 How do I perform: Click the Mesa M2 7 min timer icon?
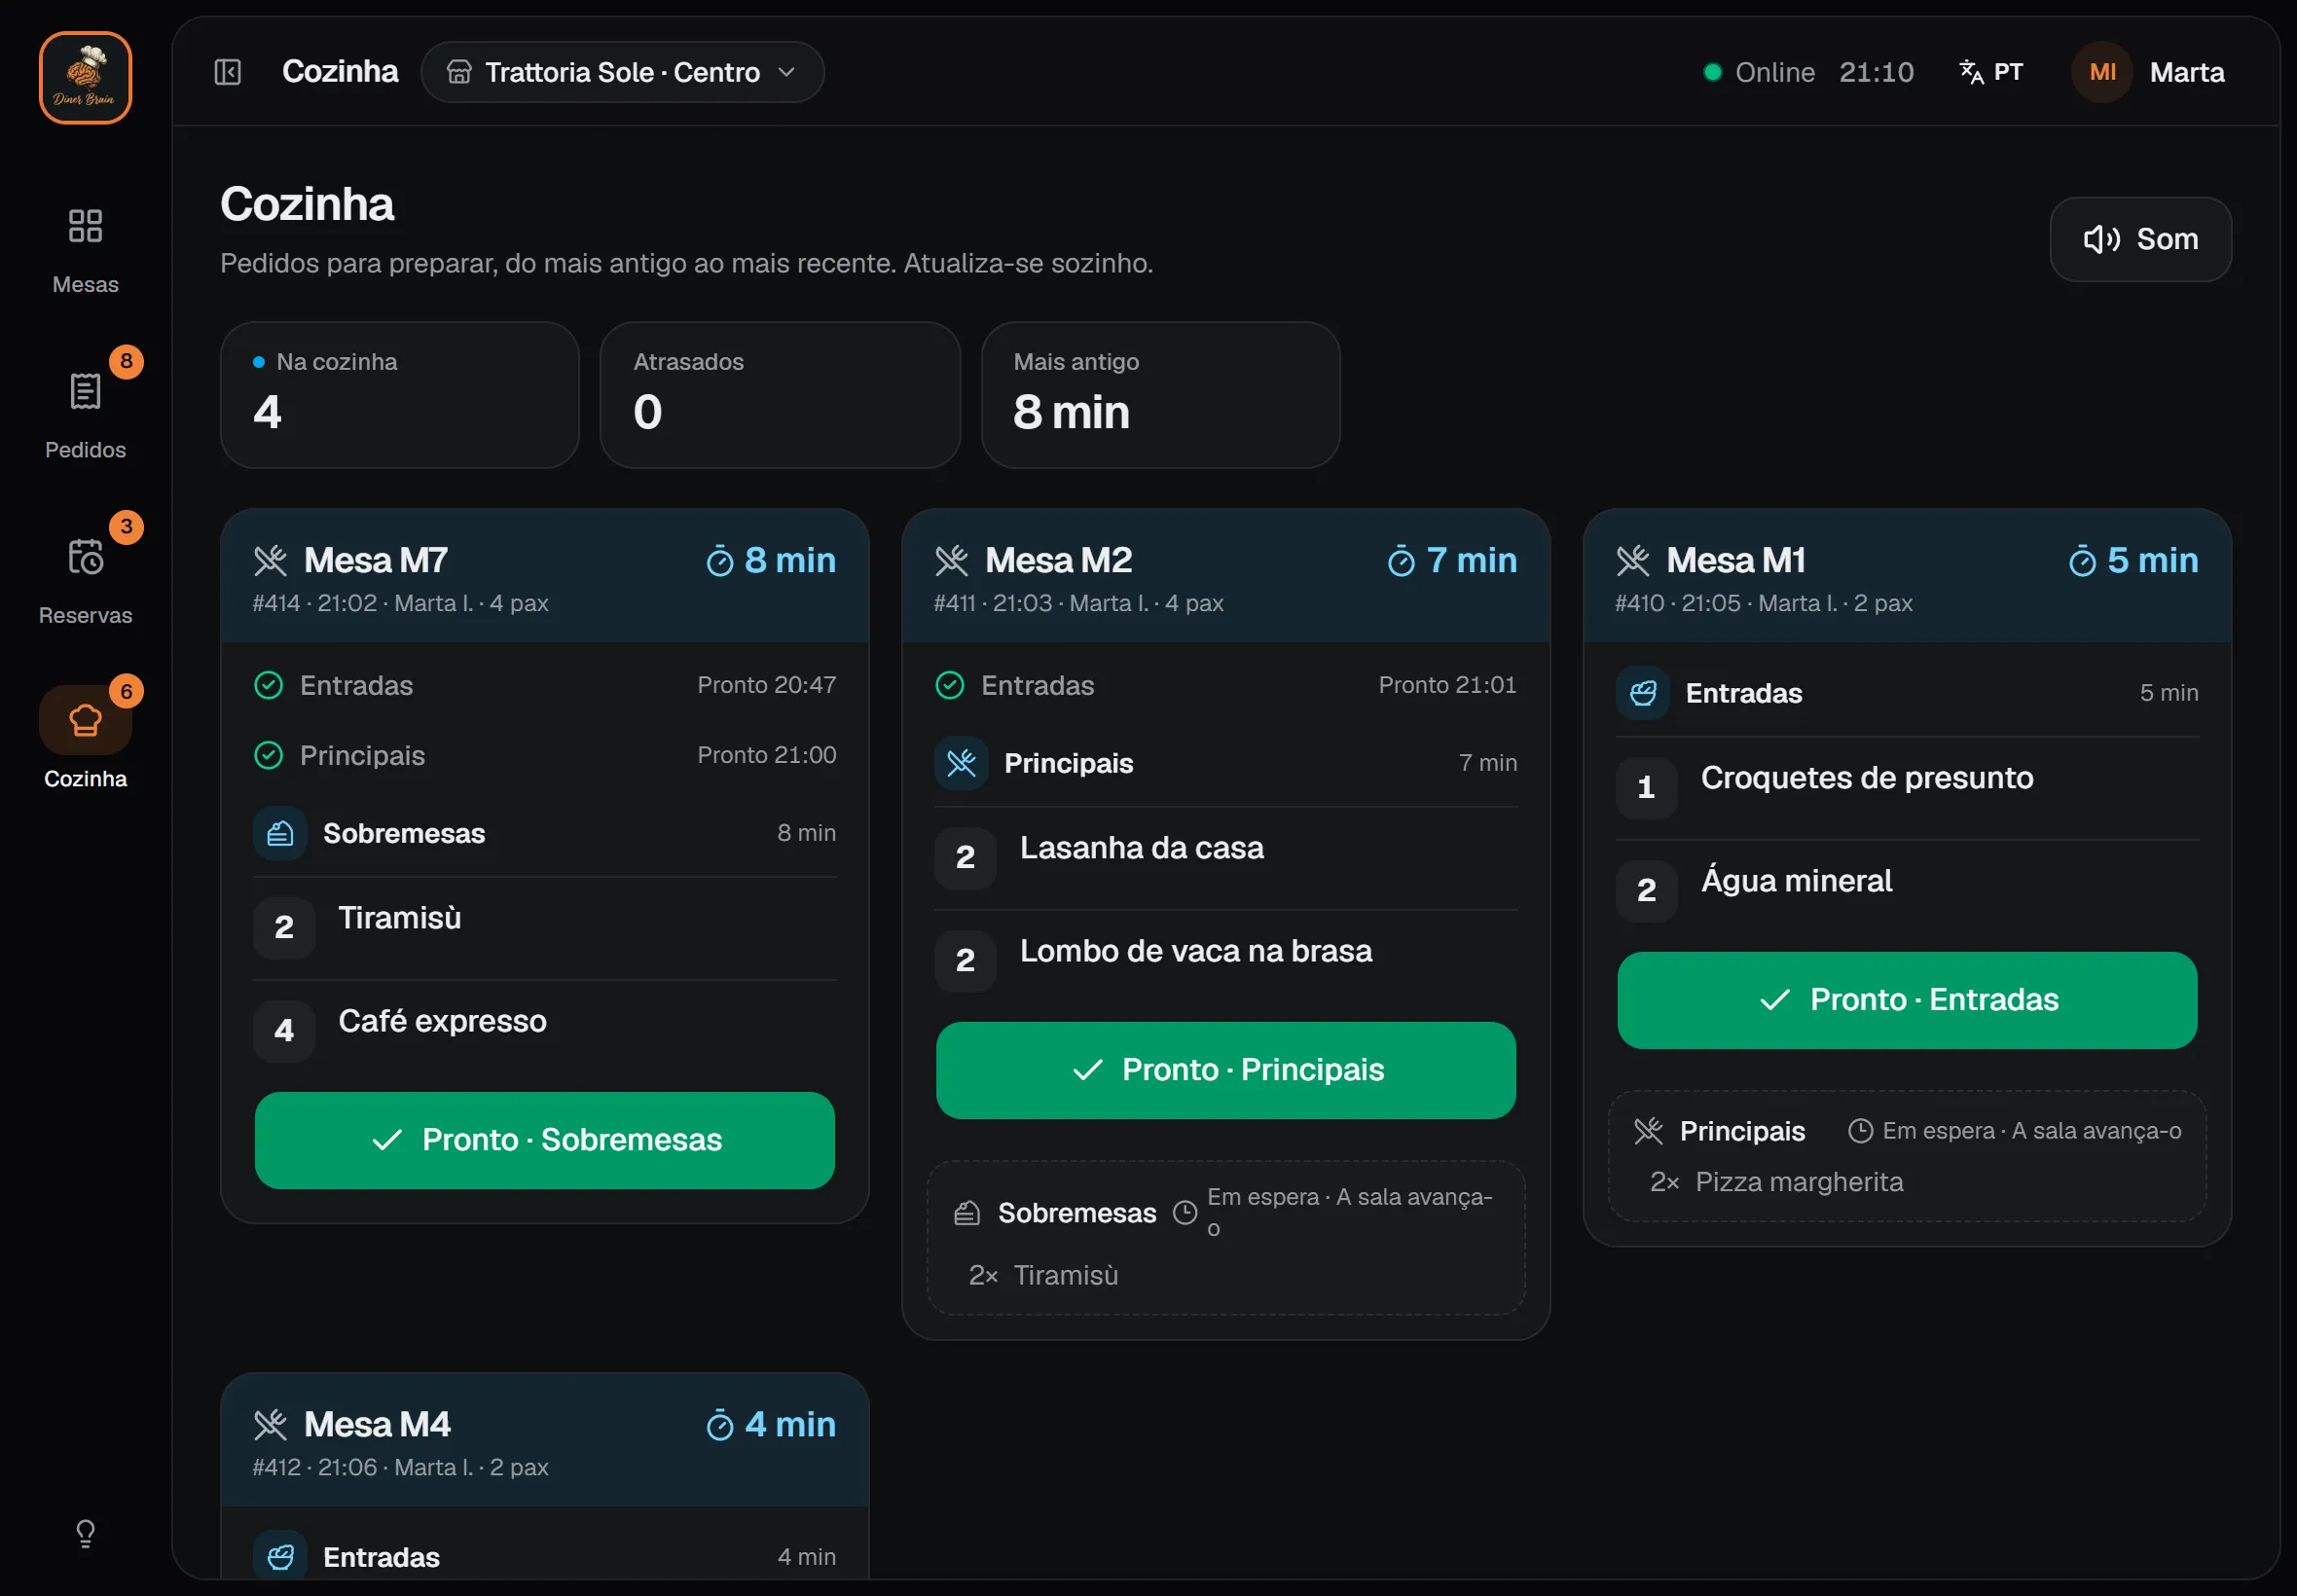click(1401, 561)
